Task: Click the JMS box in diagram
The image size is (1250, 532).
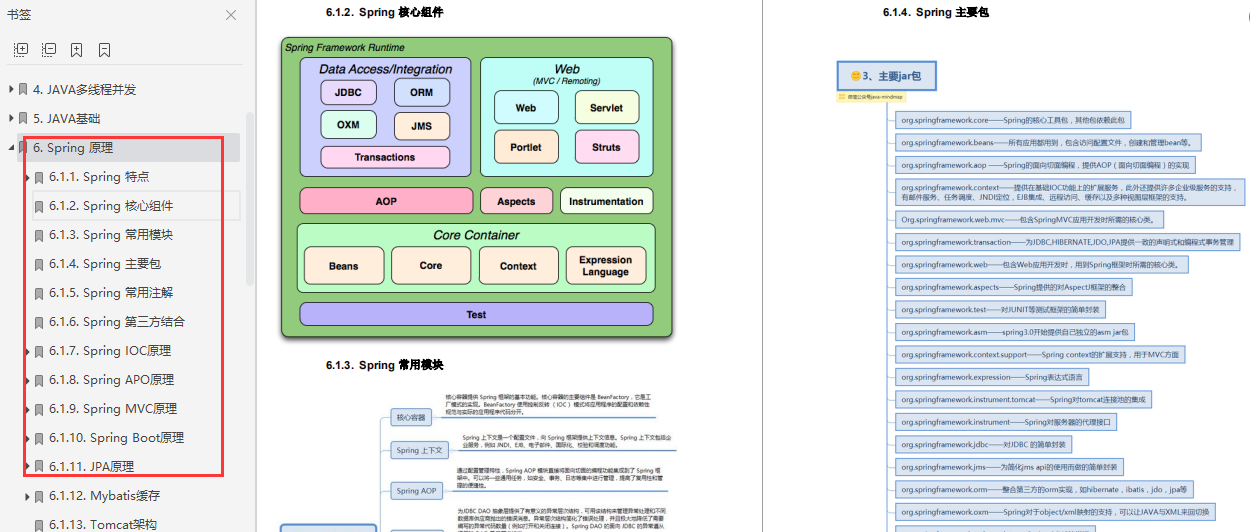Action: [422, 125]
